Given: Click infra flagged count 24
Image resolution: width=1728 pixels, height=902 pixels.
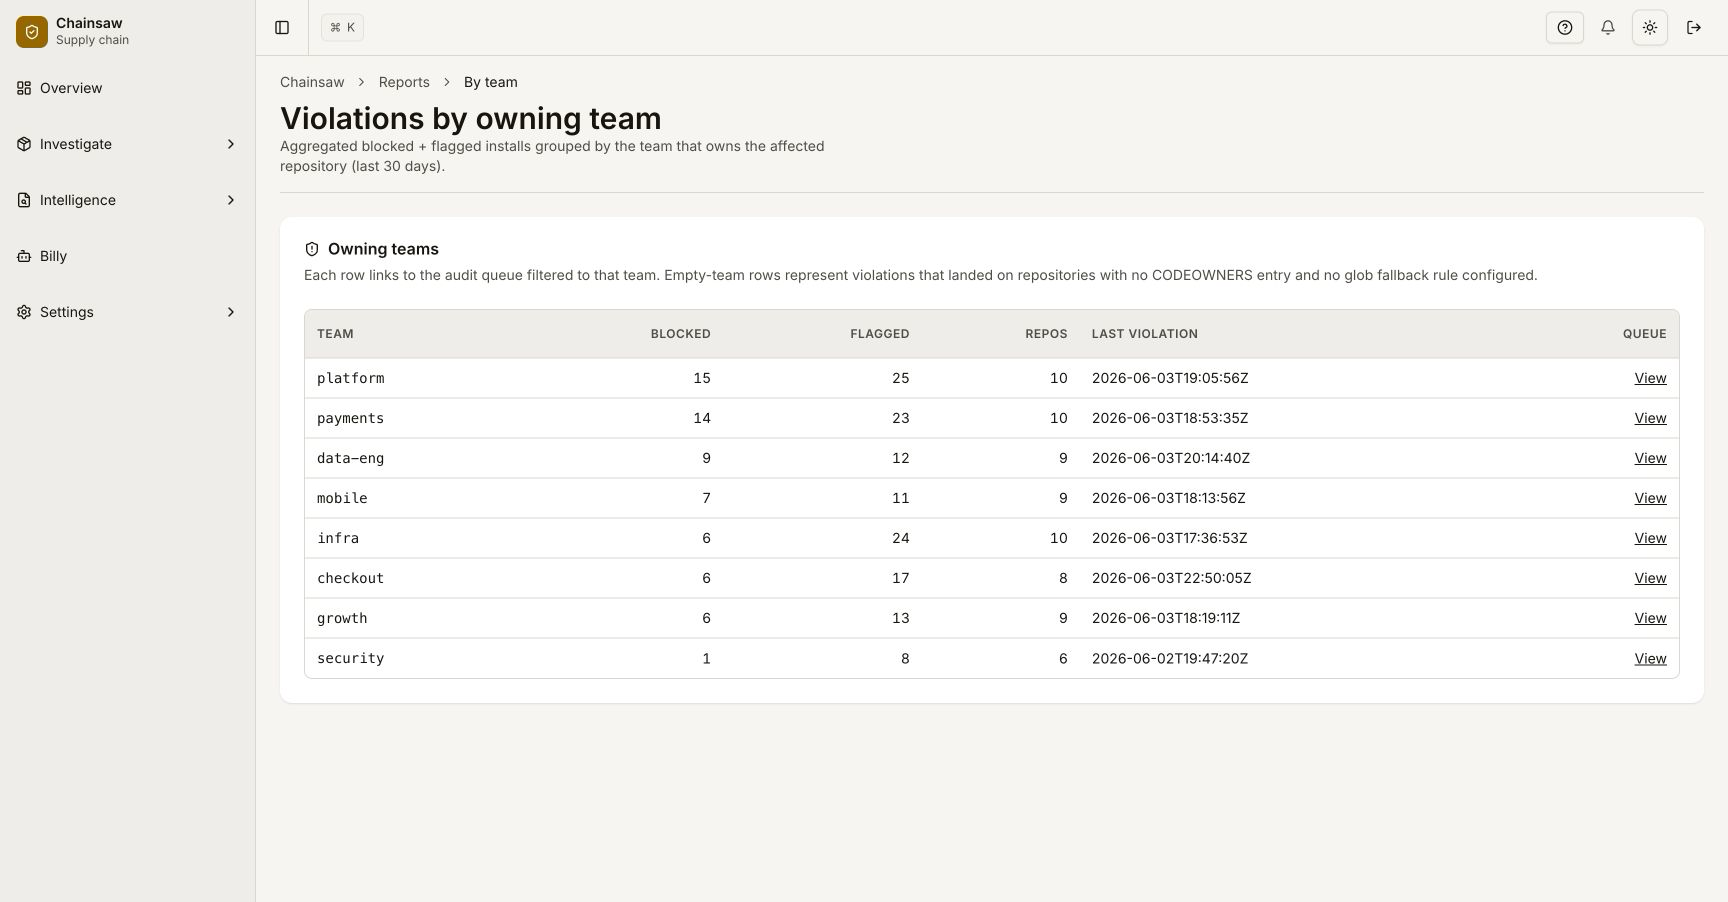Looking at the screenshot, I should point(900,538).
